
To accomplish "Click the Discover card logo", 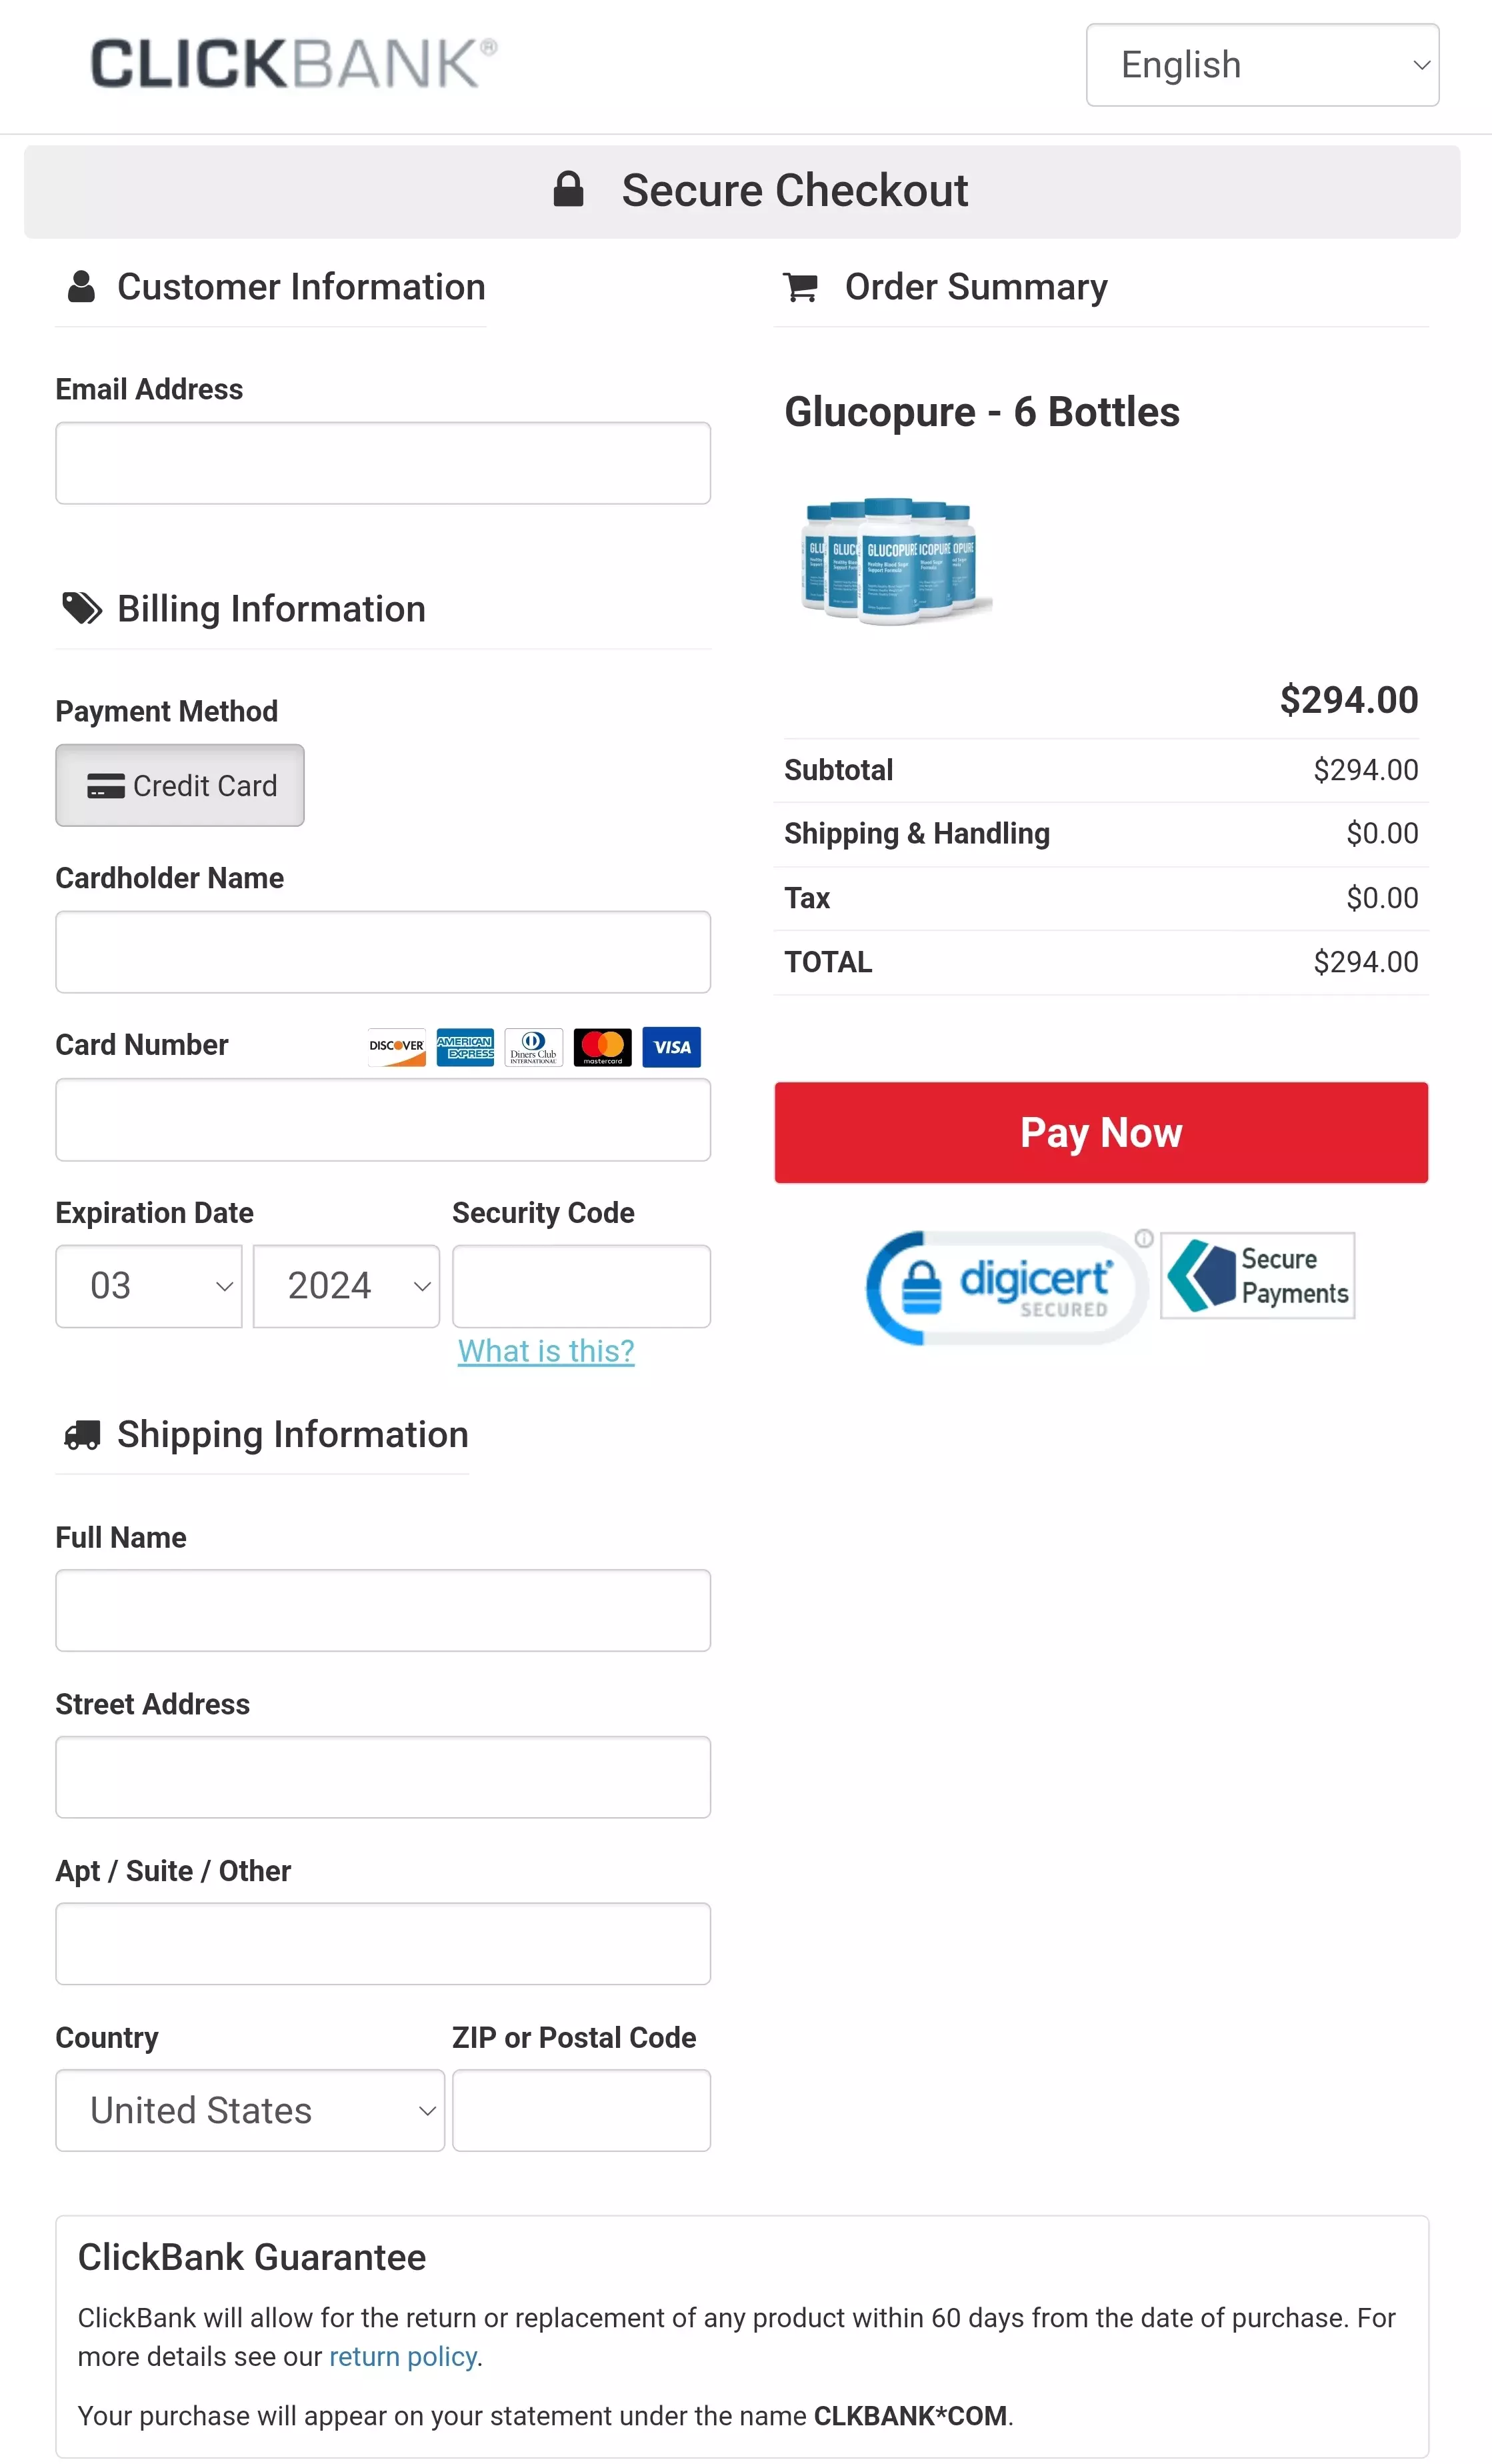I will click(397, 1047).
